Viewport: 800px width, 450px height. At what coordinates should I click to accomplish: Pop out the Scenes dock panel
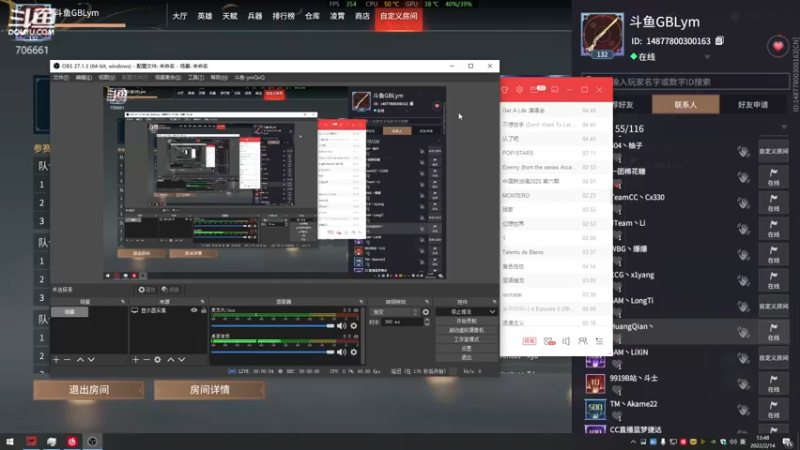pyautogui.click(x=122, y=302)
